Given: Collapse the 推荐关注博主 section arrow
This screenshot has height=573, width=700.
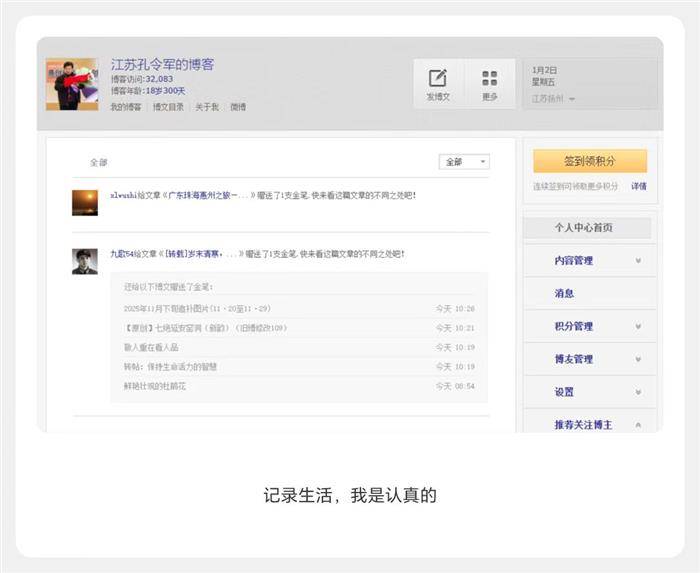Looking at the screenshot, I should tap(638, 424).
